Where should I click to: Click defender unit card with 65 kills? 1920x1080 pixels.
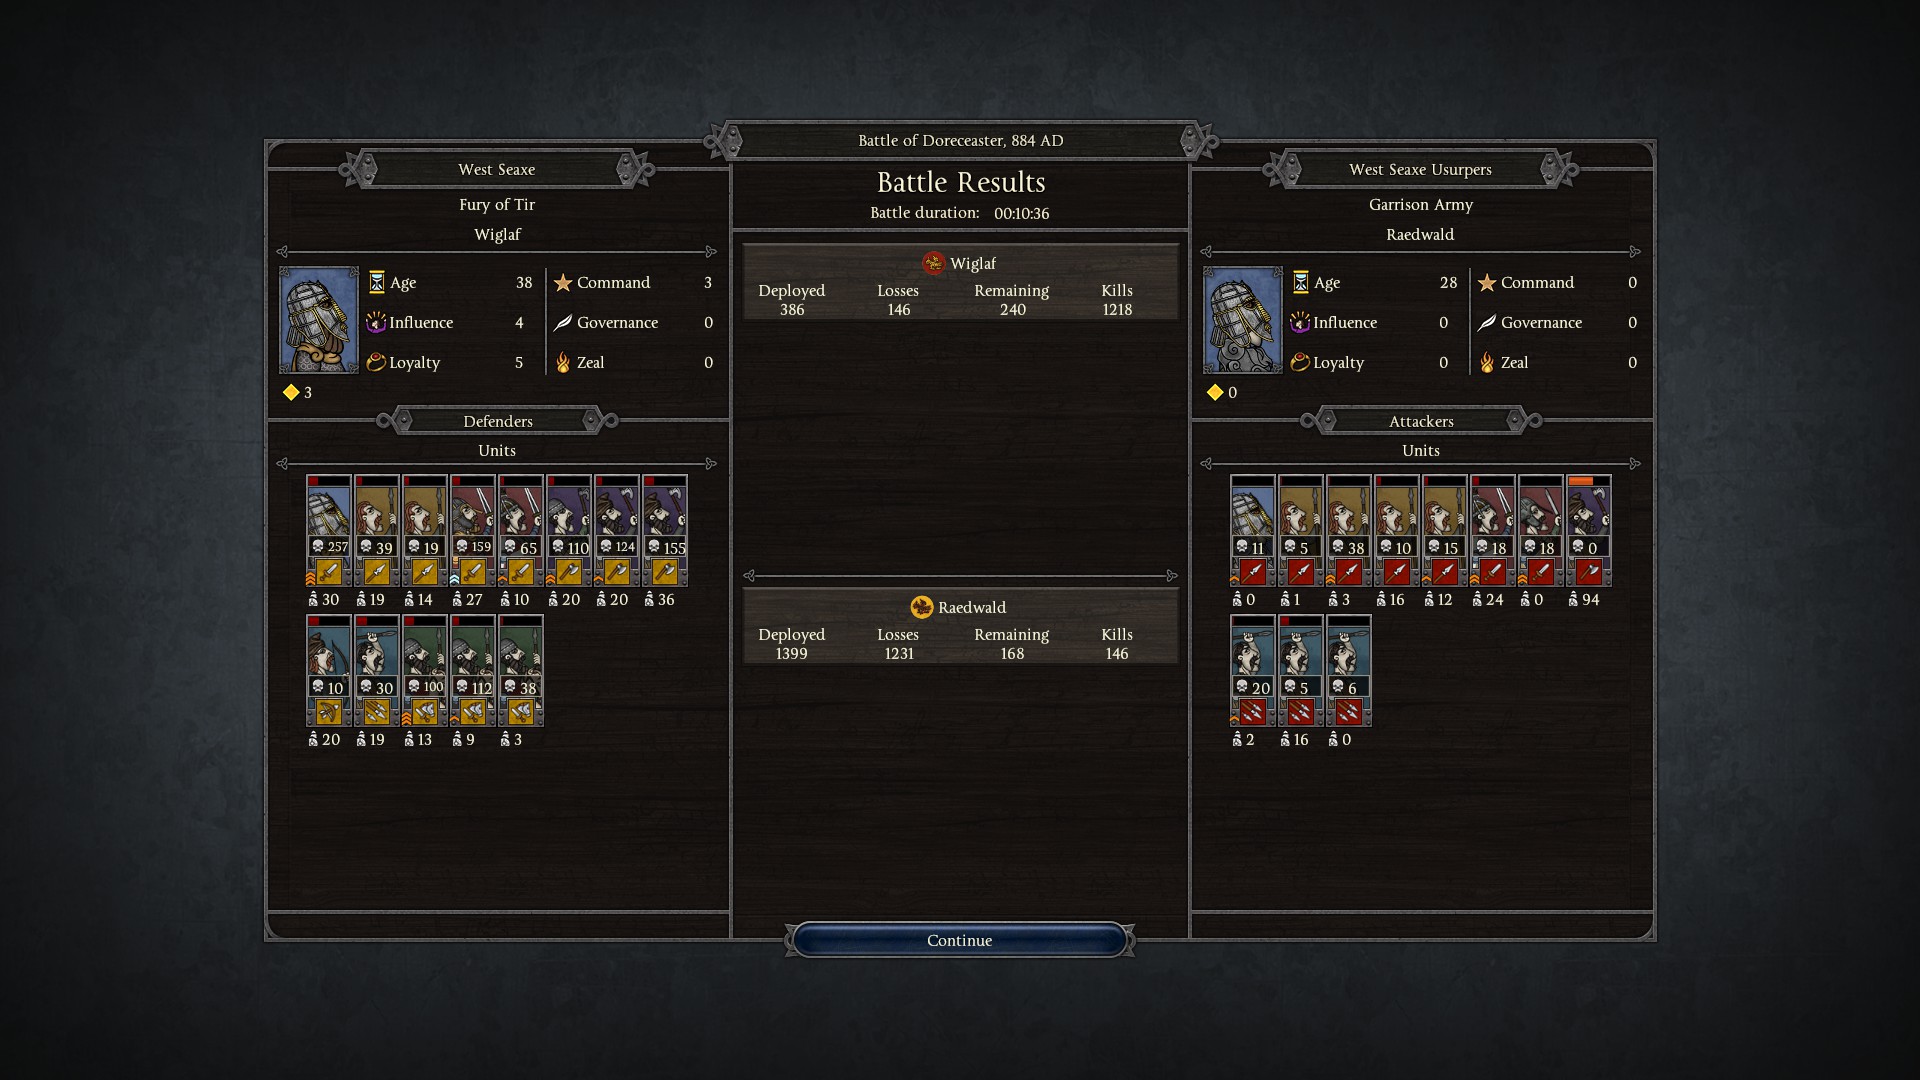pos(521,531)
